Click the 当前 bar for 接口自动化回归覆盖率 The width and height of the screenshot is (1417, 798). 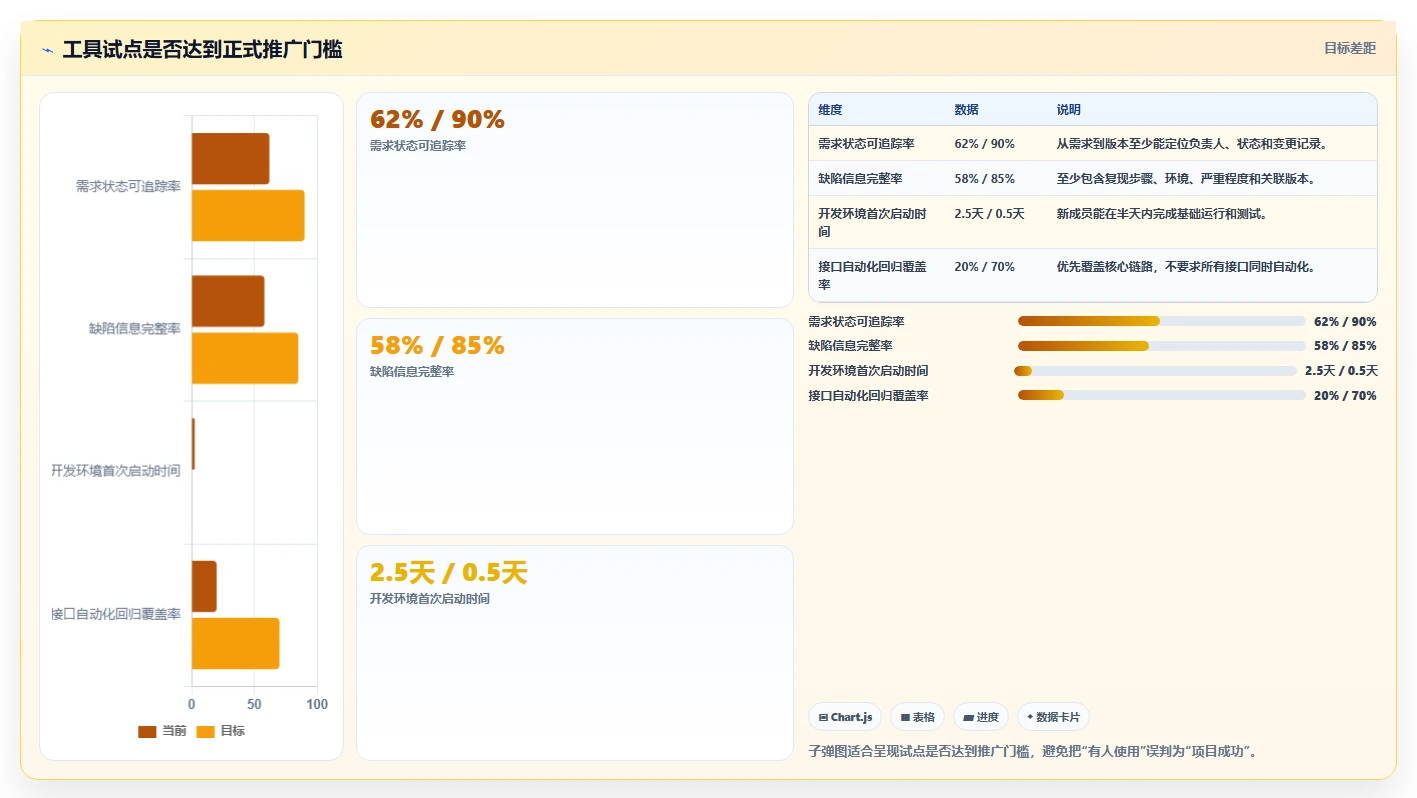pos(204,586)
